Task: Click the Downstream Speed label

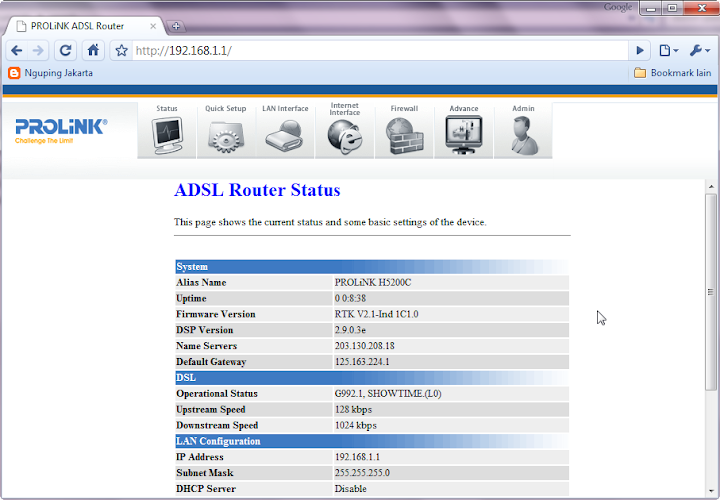Action: (x=217, y=426)
